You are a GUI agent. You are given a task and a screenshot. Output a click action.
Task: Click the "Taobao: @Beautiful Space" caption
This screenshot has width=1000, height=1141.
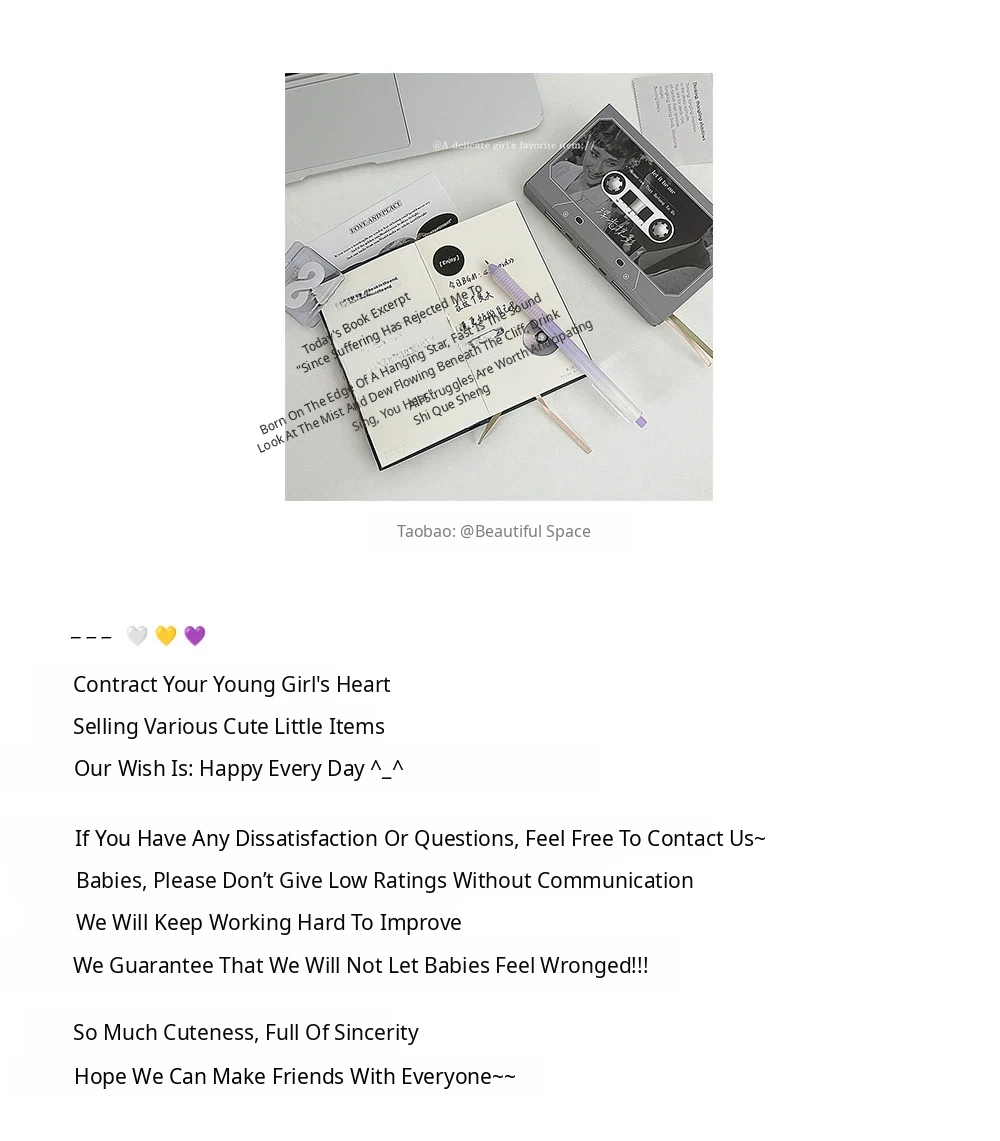click(x=494, y=531)
